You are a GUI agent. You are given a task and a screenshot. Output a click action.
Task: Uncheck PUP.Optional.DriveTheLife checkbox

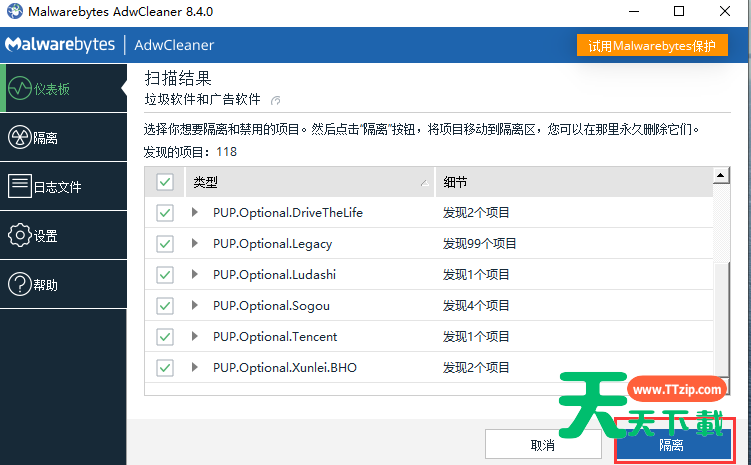click(165, 213)
